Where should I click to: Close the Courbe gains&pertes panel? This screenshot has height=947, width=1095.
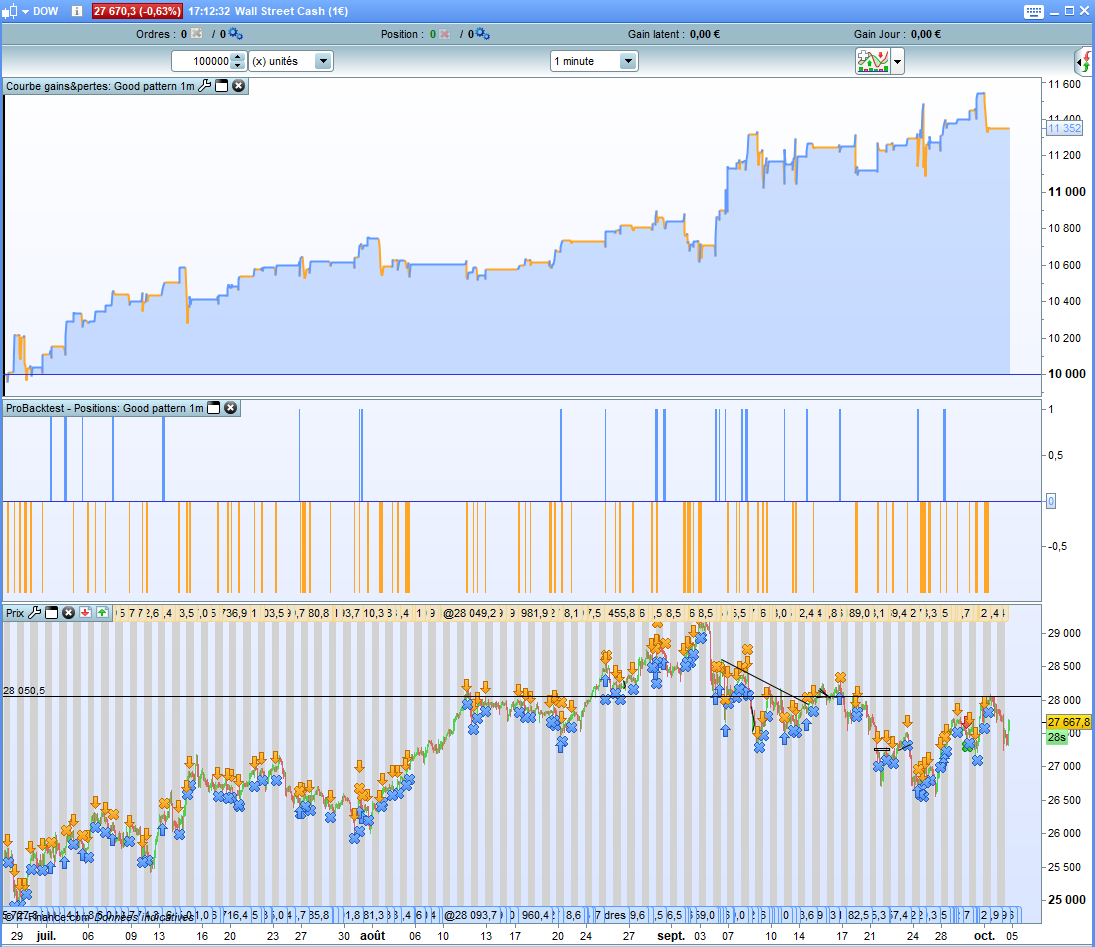pyautogui.click(x=239, y=86)
